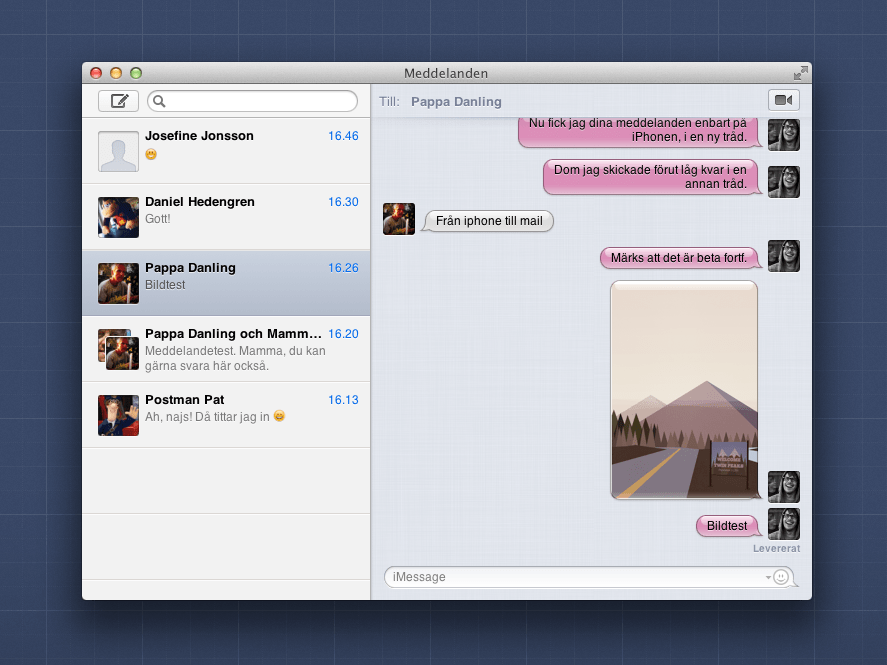
Task: Click the green zoom window button
Action: 135,73
